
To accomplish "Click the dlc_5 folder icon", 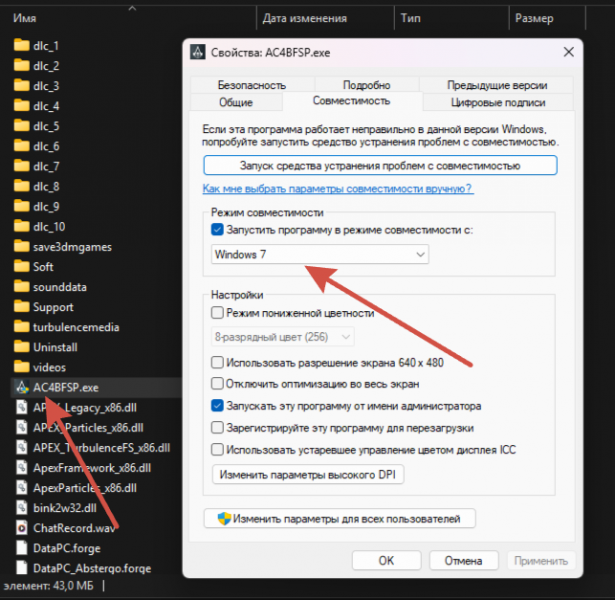I will (x=22, y=126).
